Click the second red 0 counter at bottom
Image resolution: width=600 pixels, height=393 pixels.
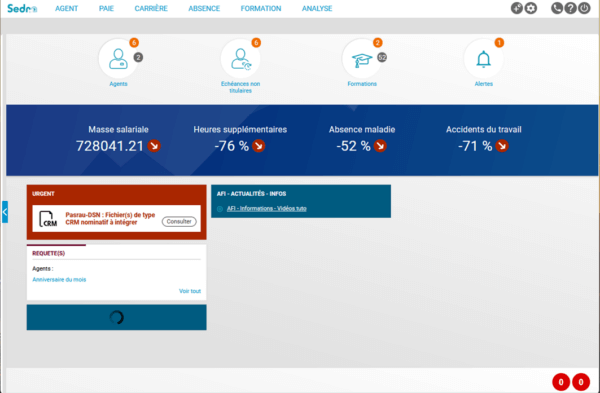(x=581, y=382)
